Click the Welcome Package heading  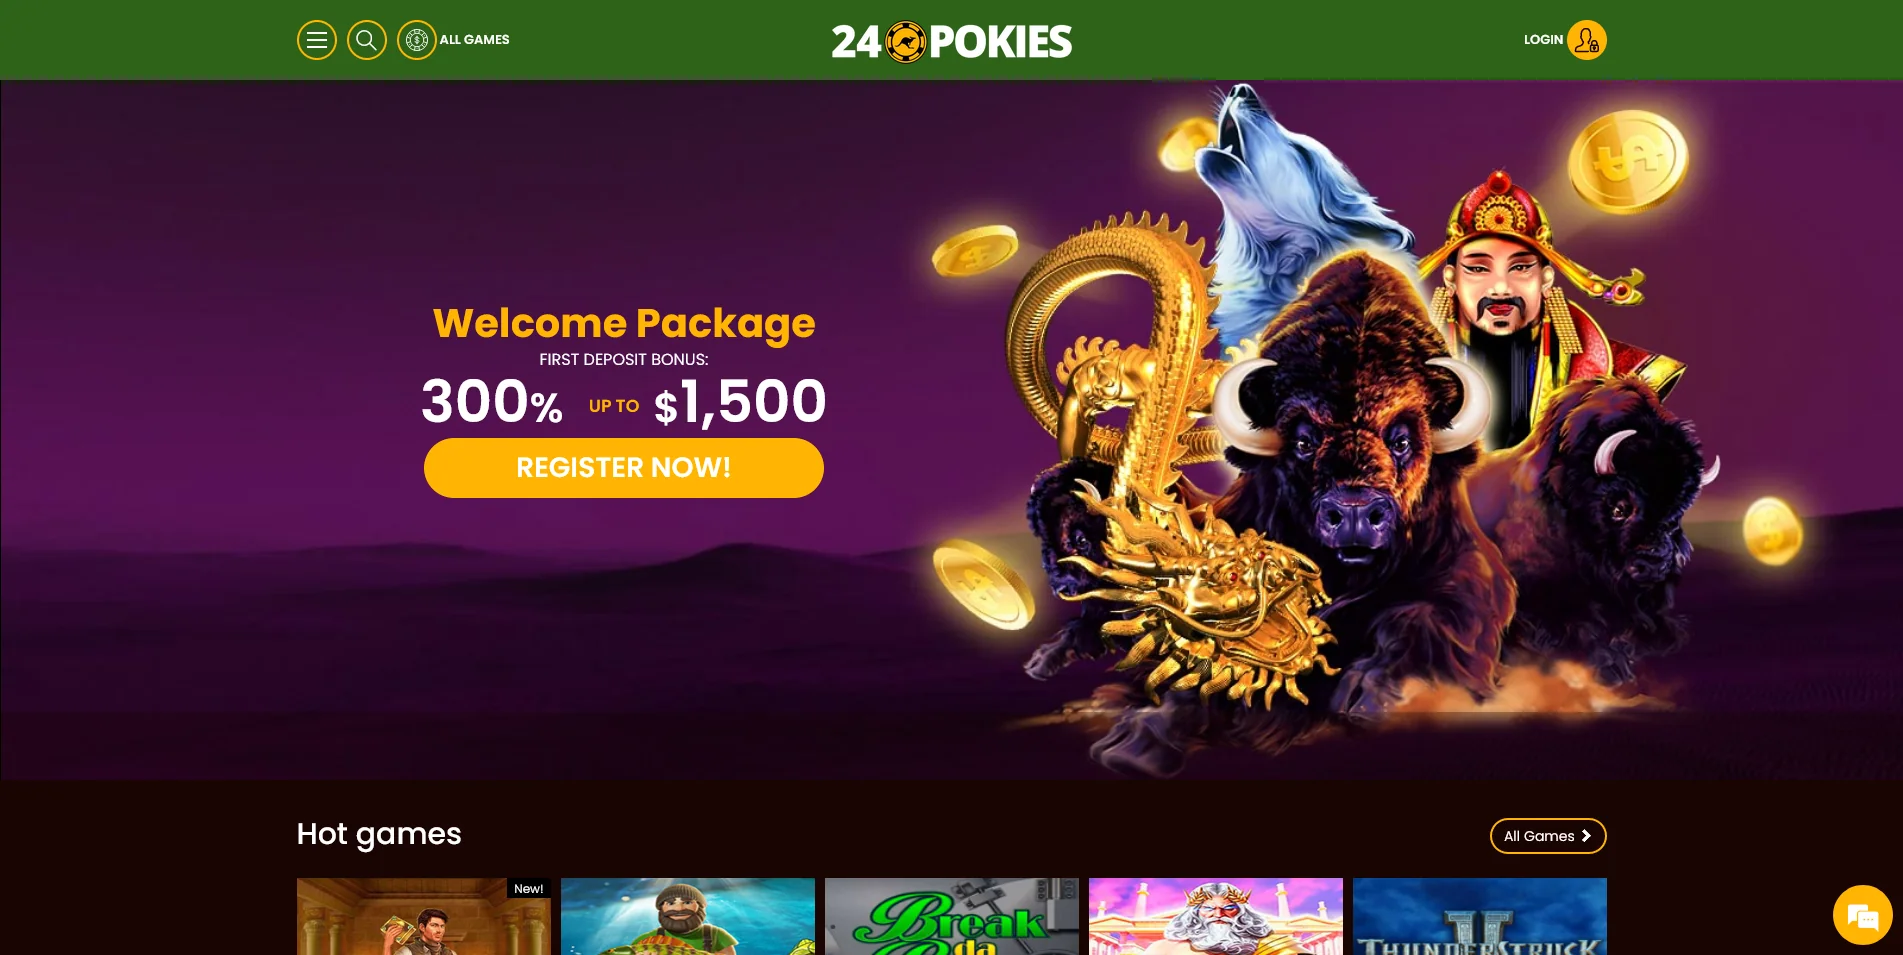(x=624, y=323)
